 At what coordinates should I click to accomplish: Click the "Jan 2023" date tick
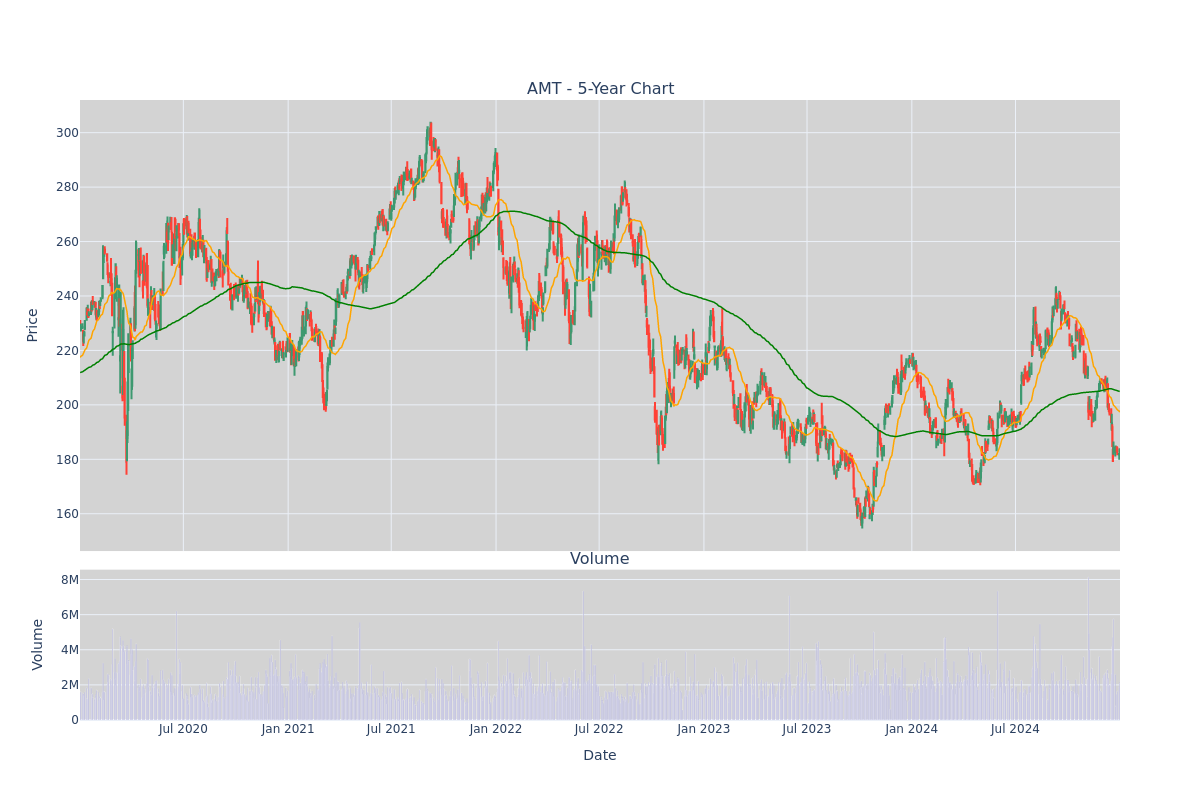click(x=704, y=729)
